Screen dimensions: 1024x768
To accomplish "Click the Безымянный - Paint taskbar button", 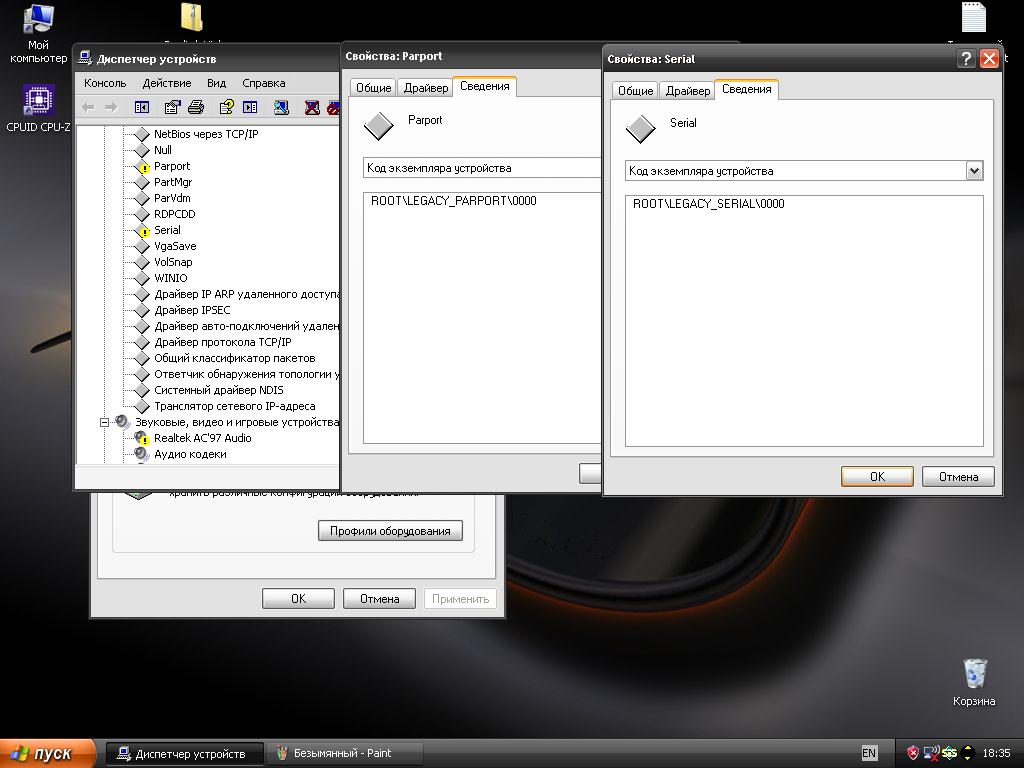I will (x=335, y=753).
